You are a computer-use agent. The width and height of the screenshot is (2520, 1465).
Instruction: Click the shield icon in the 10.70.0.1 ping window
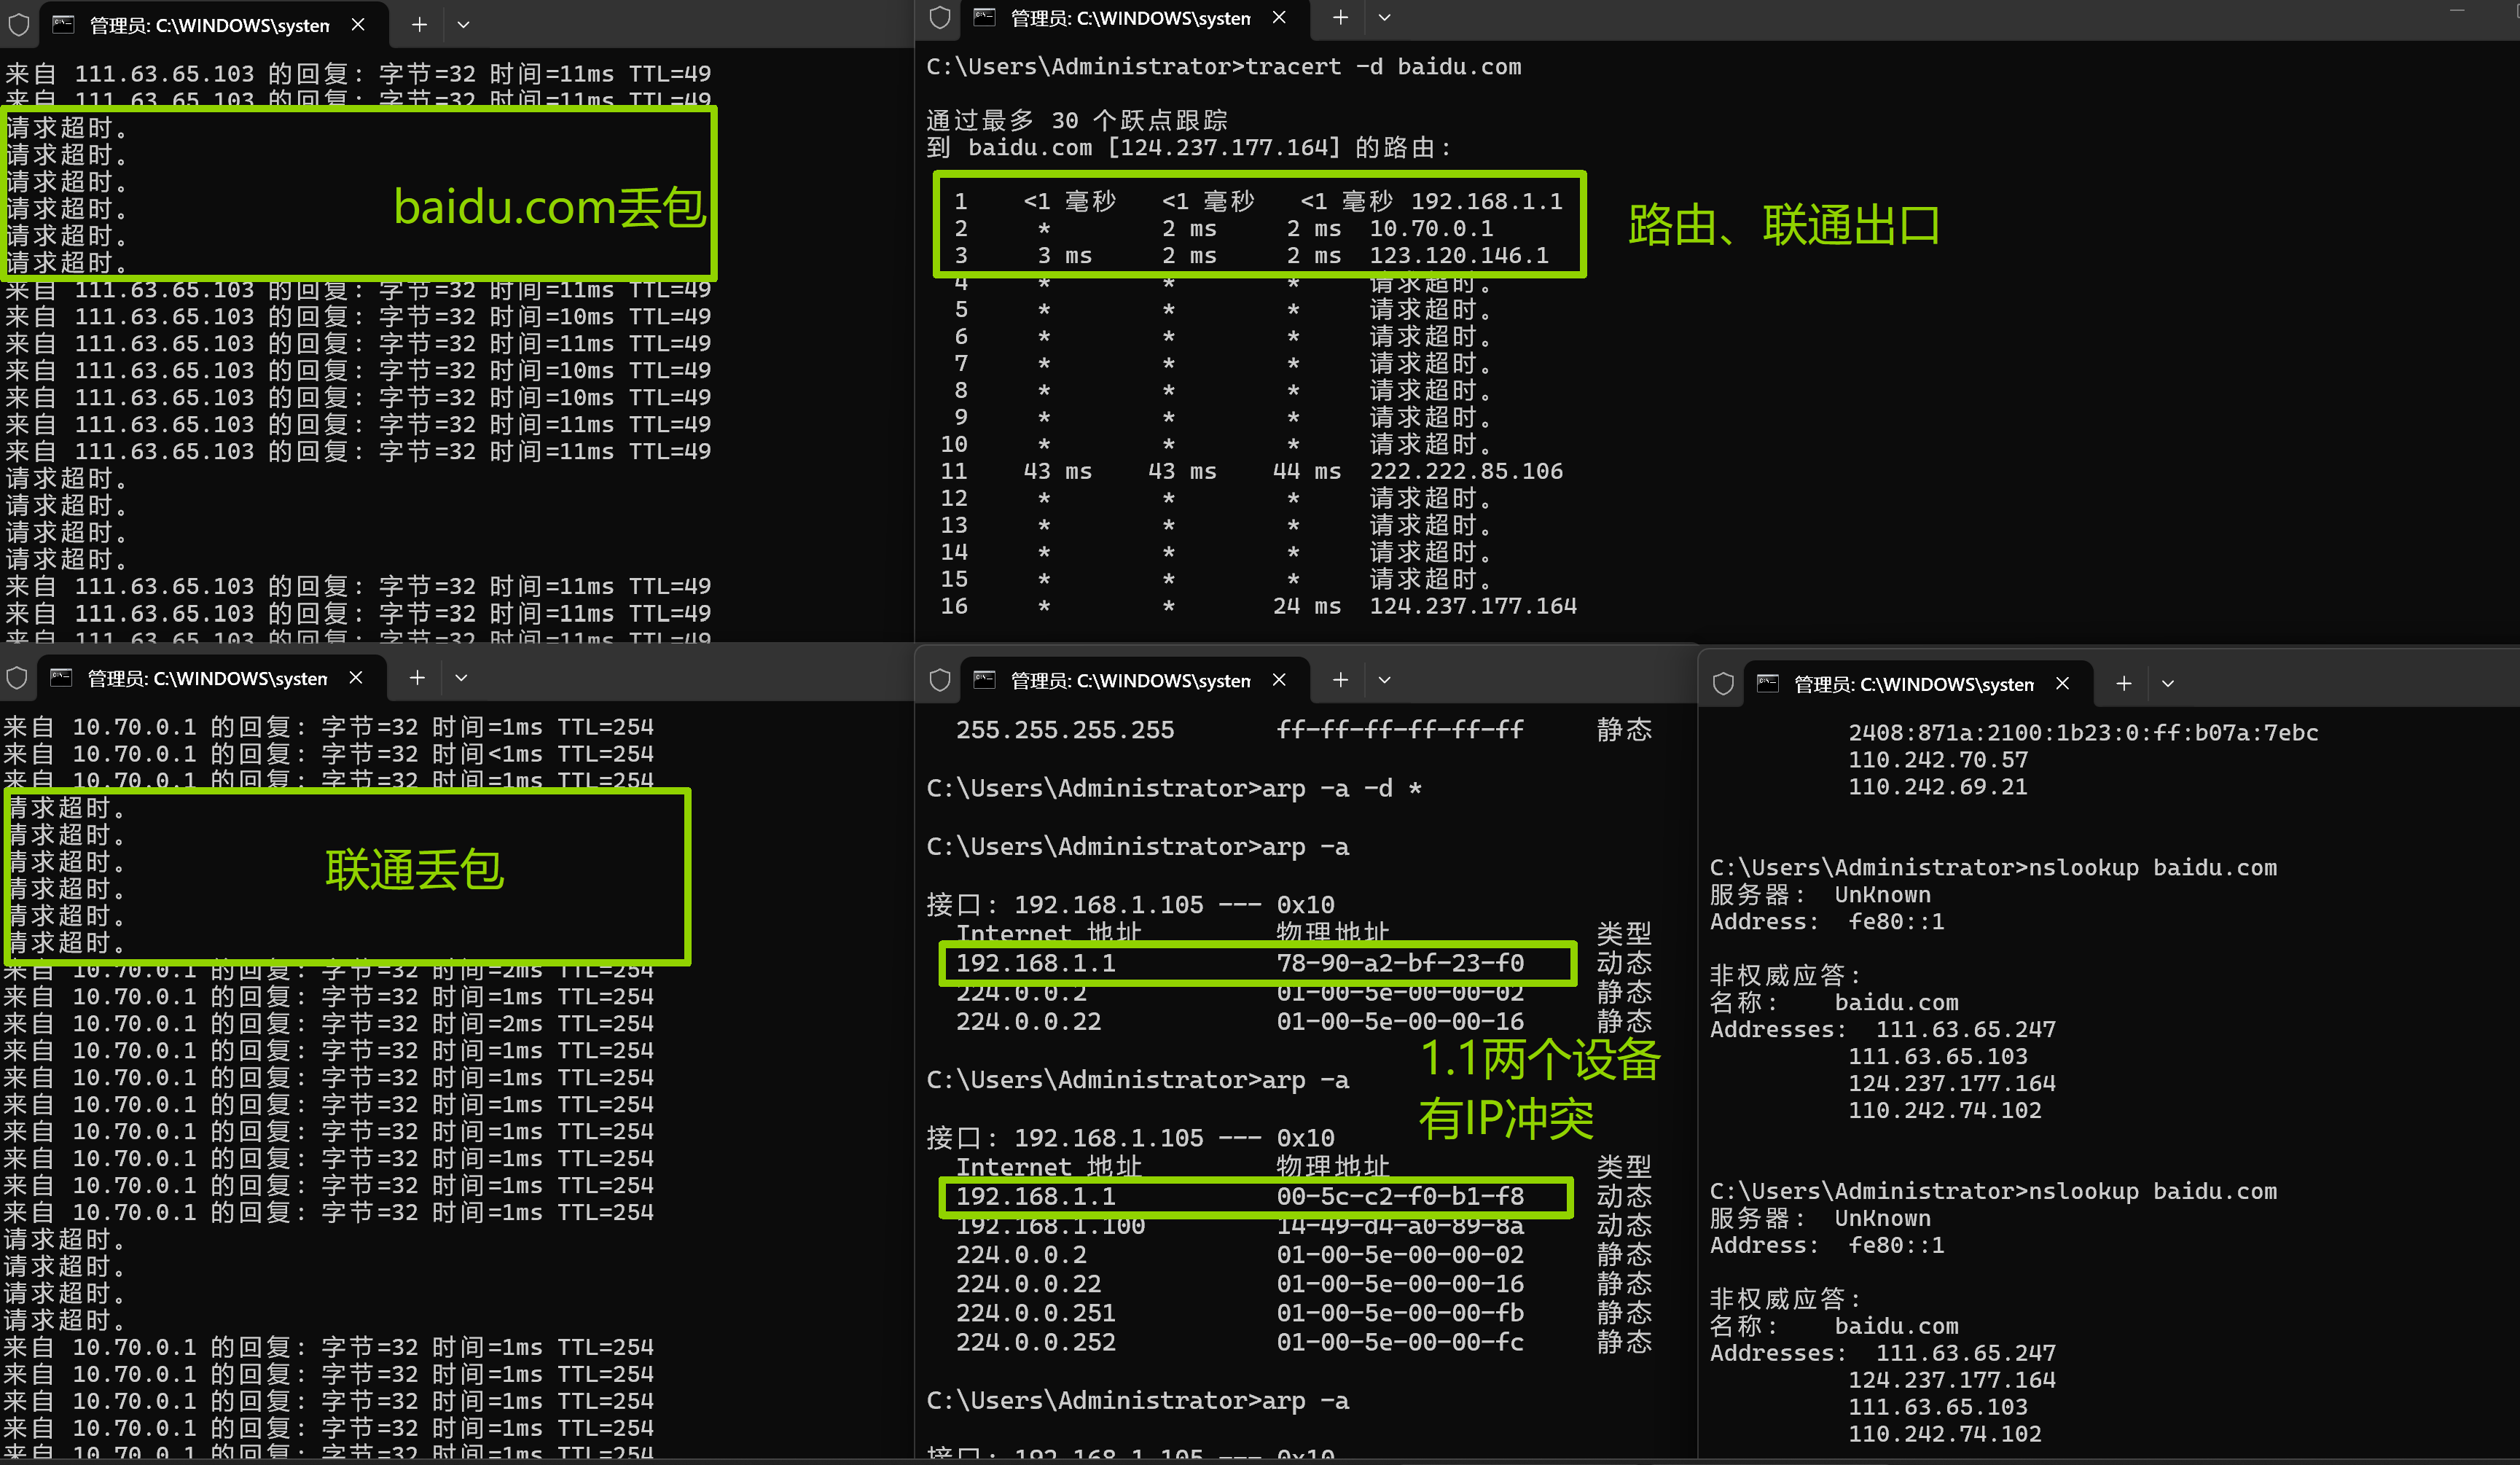(x=17, y=678)
